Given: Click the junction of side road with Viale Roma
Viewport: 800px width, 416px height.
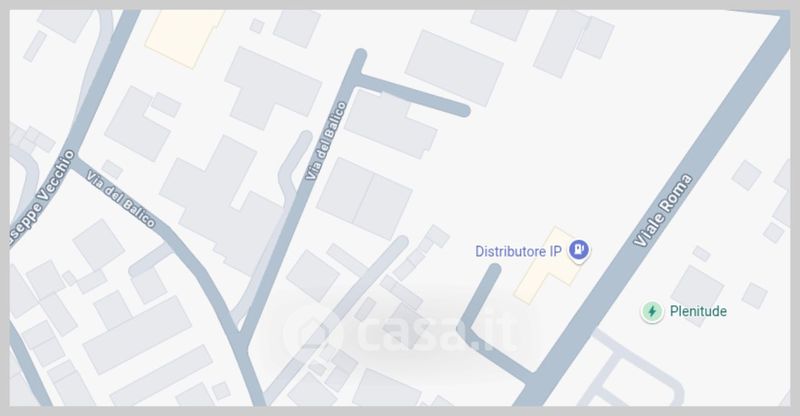Looking at the screenshot, I should [533, 378].
